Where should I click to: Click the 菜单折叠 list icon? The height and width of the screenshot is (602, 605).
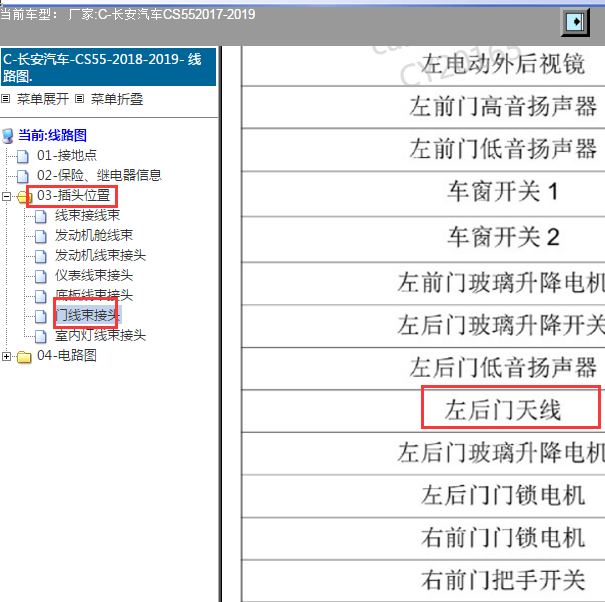79,99
